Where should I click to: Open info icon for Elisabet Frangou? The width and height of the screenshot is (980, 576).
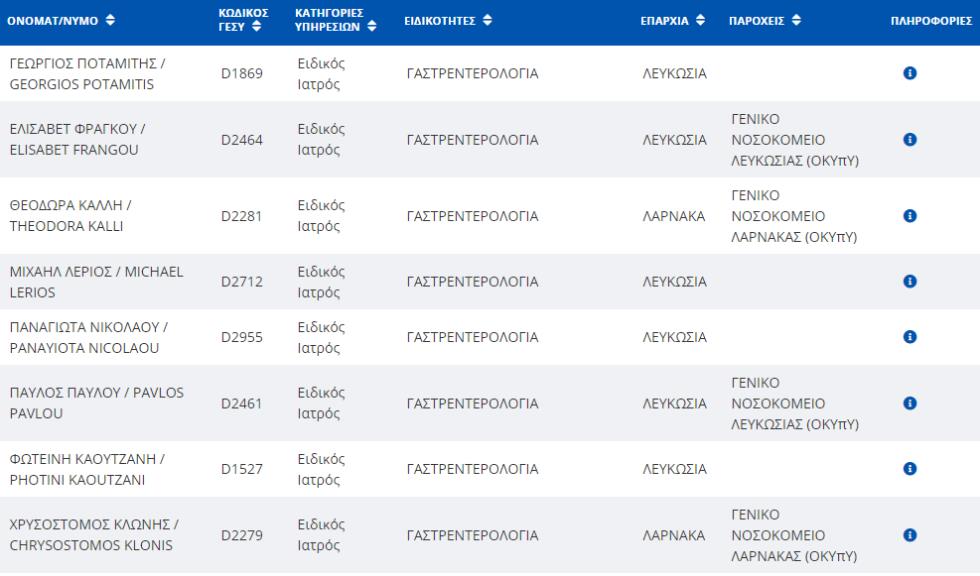pos(909,139)
